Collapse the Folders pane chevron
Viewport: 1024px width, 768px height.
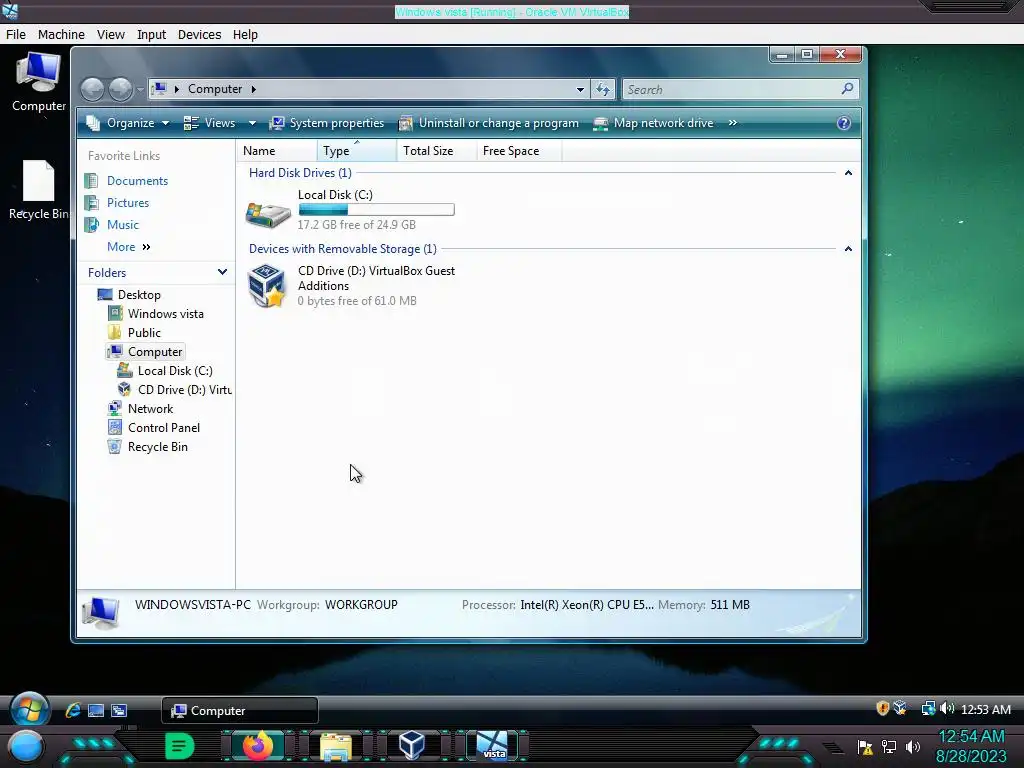click(222, 272)
